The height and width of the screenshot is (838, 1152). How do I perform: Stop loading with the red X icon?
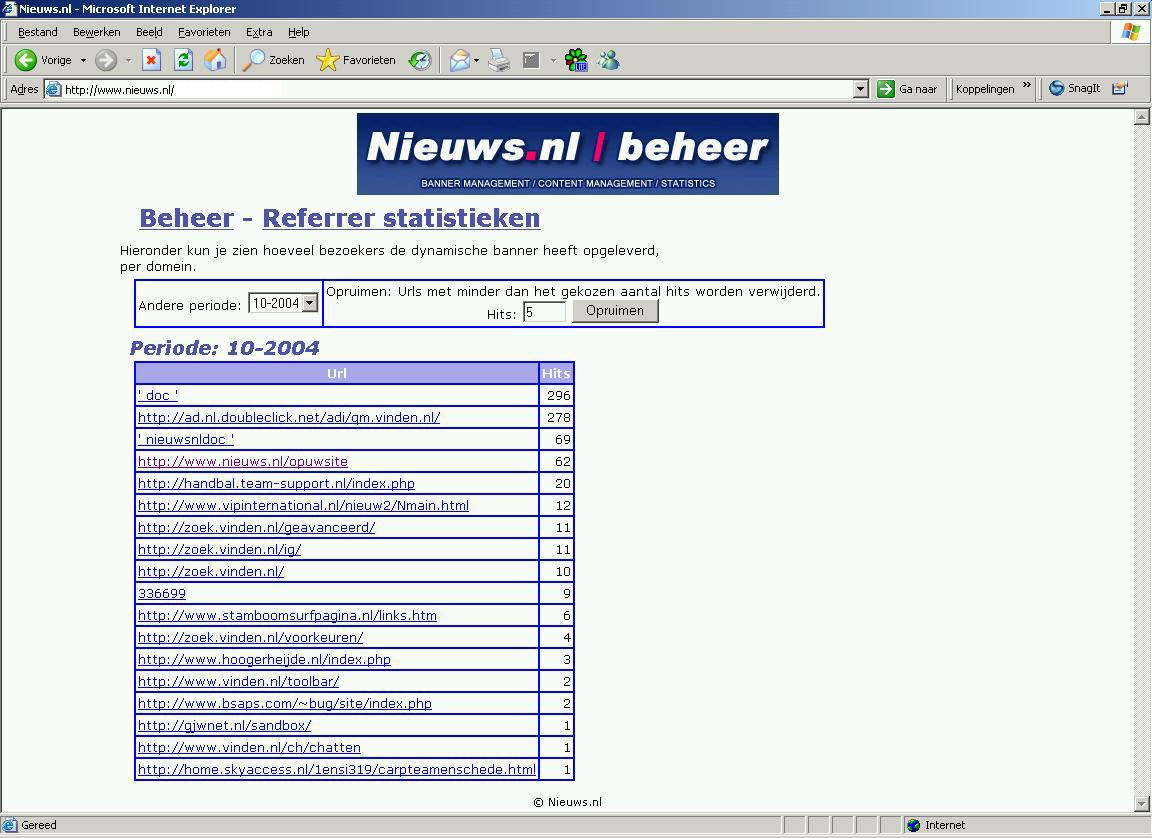pyautogui.click(x=151, y=60)
